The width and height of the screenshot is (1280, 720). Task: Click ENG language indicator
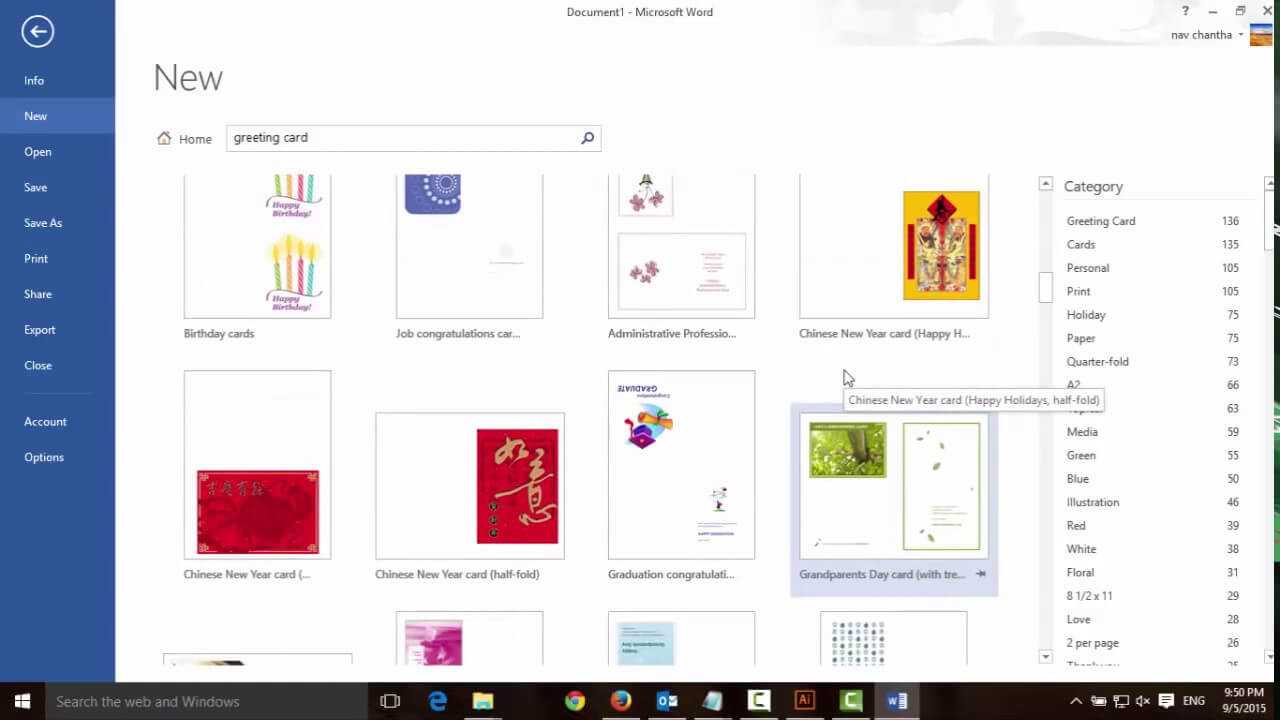coord(1194,701)
